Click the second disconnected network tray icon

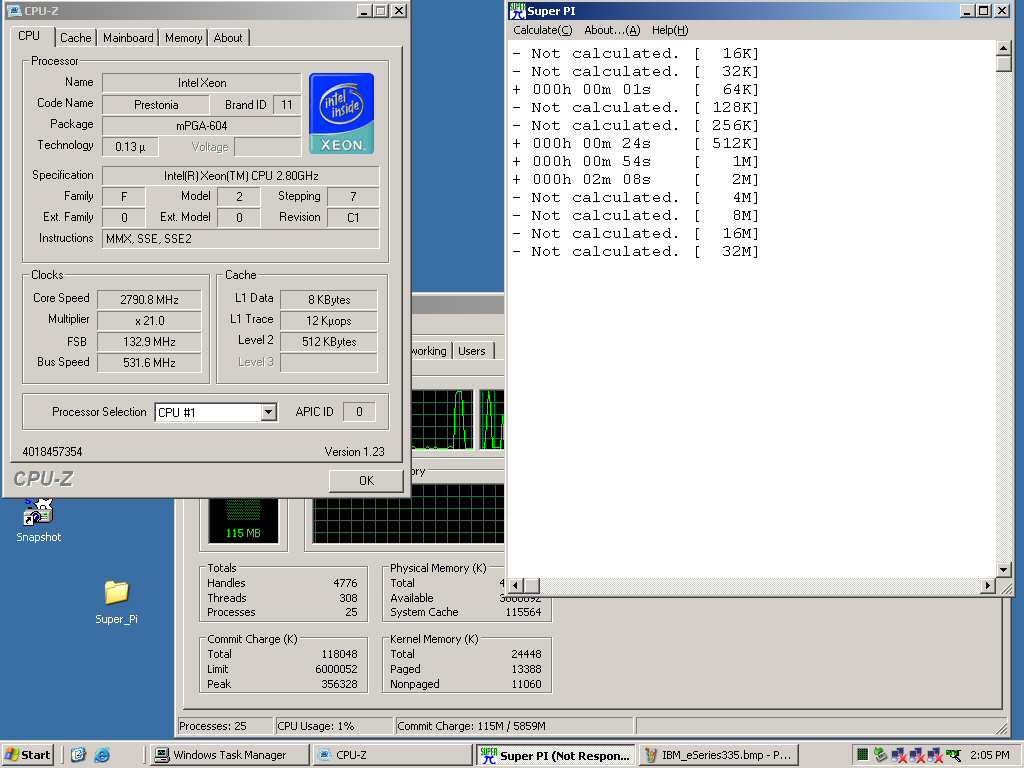click(916, 756)
